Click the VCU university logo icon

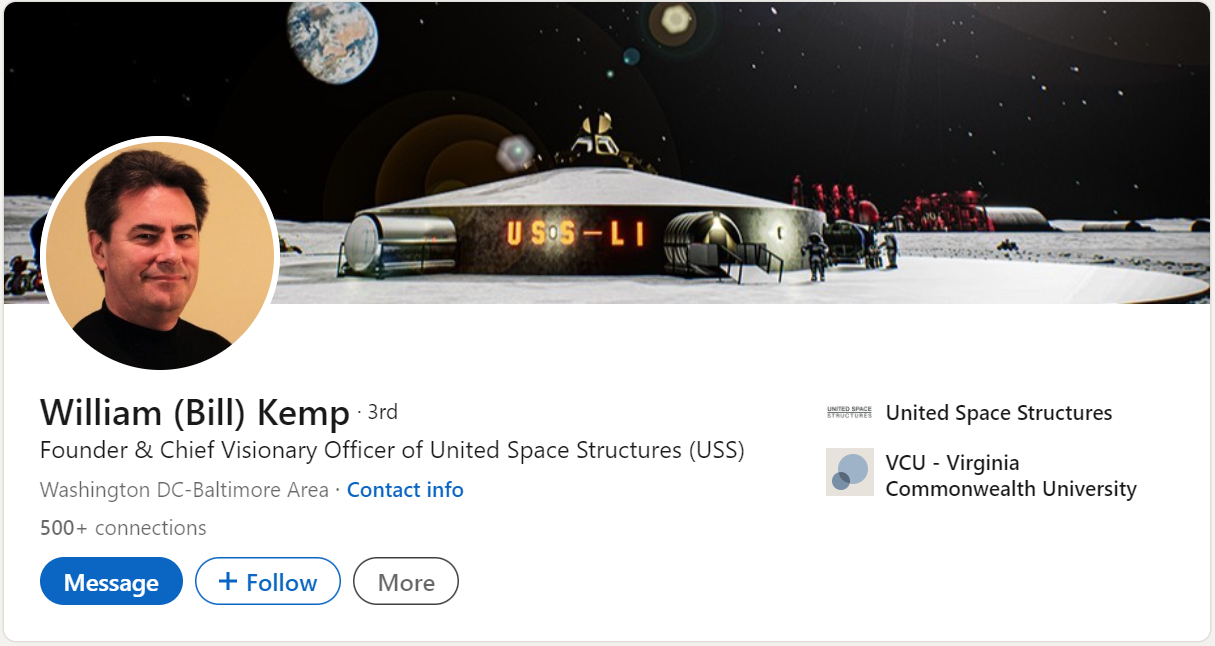click(x=850, y=472)
